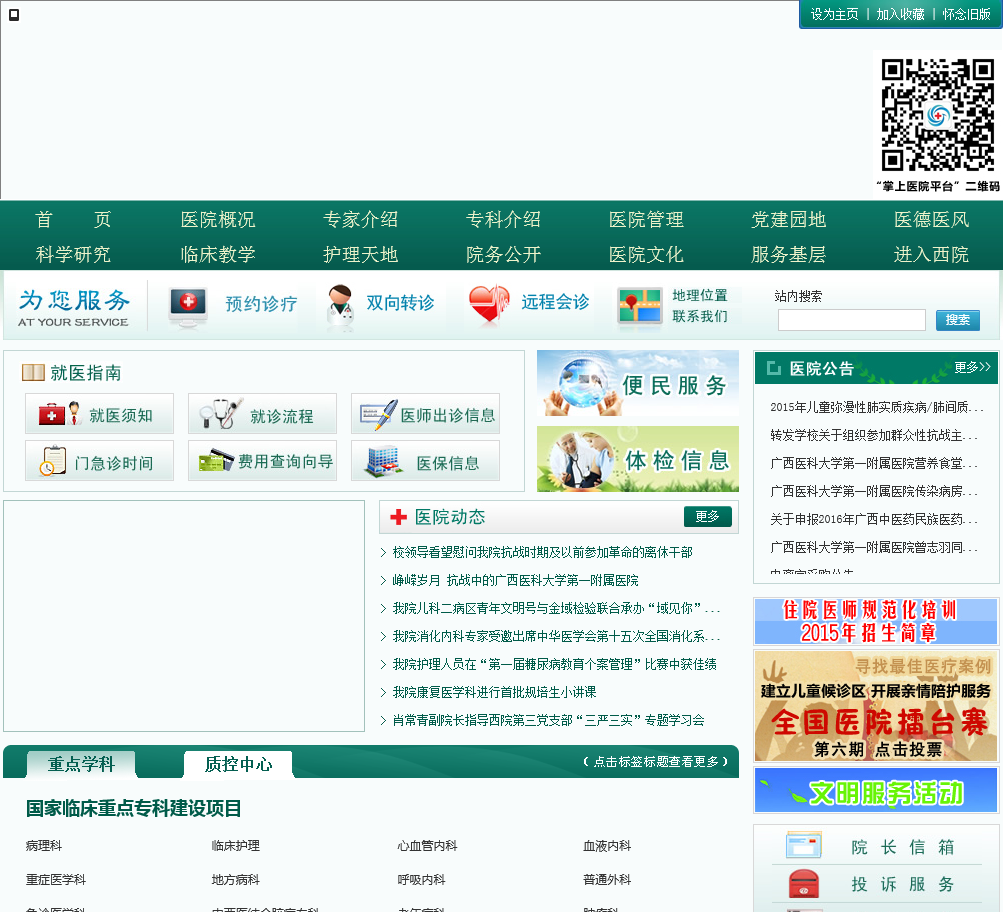Open the 重症医学科 department link
Image resolution: width=1003 pixels, height=912 pixels.
pyautogui.click(x=56, y=879)
